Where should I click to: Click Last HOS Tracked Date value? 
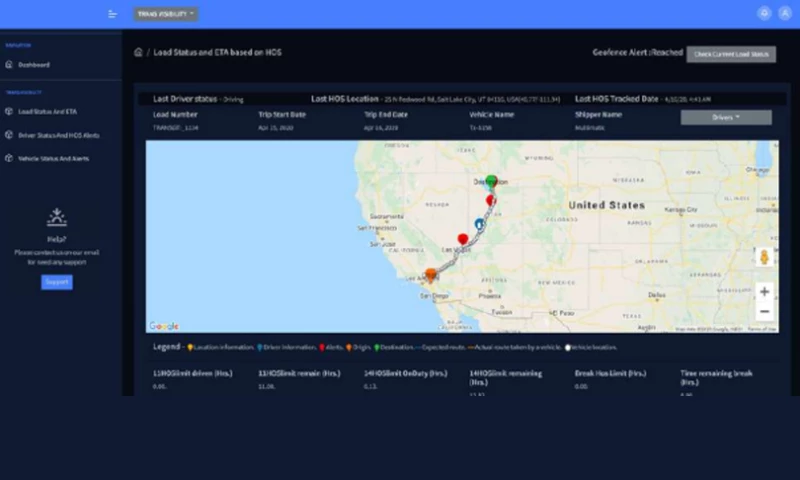pyautogui.click(x=687, y=99)
